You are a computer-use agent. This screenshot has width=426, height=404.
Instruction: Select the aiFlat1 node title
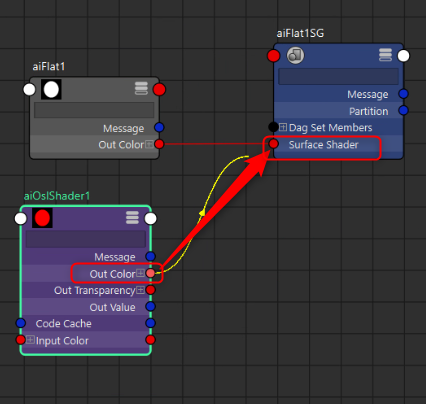[x=49, y=67]
